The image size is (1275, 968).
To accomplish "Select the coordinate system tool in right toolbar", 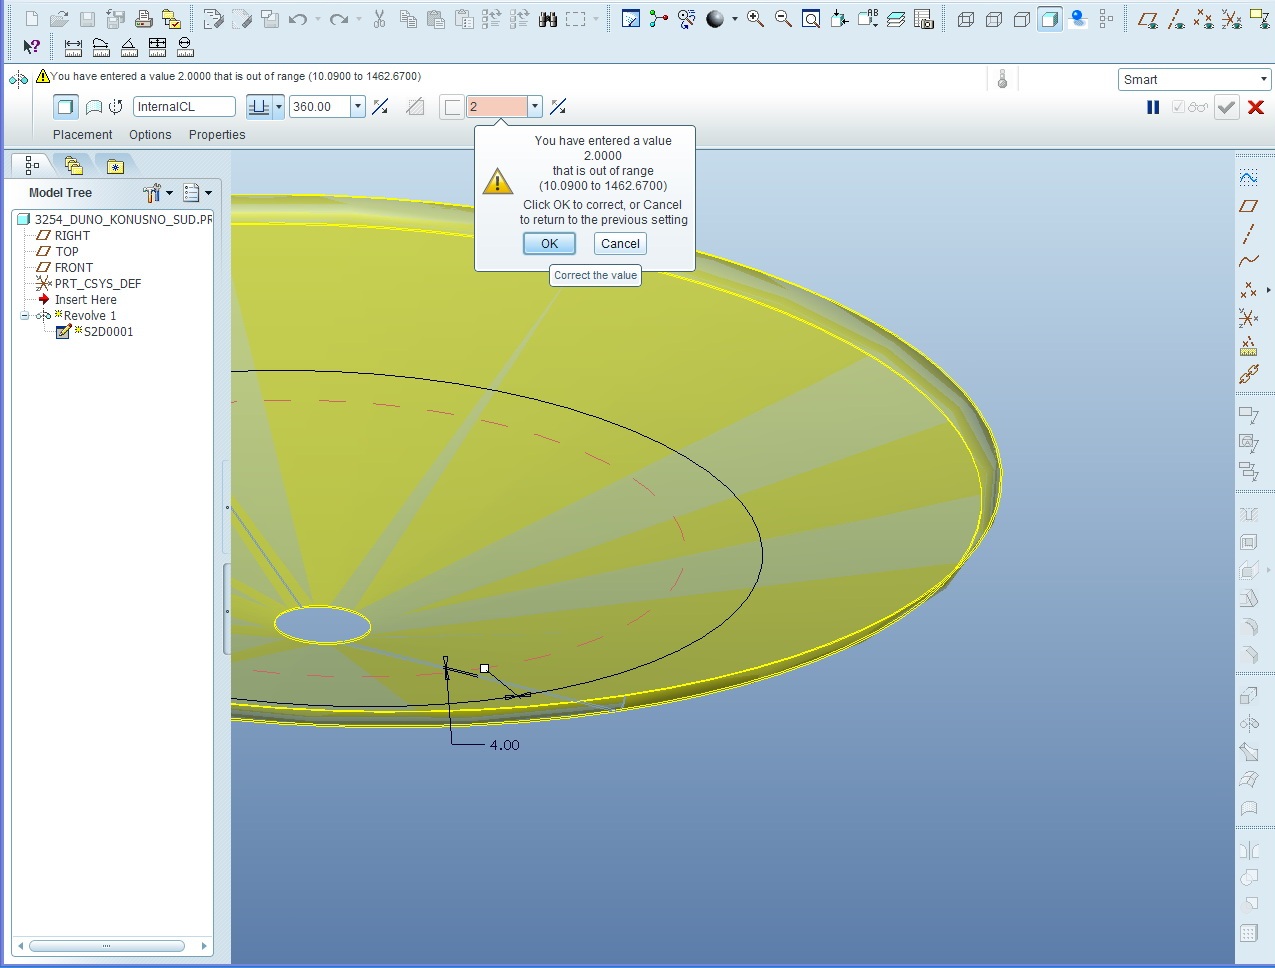I will pyautogui.click(x=1248, y=318).
